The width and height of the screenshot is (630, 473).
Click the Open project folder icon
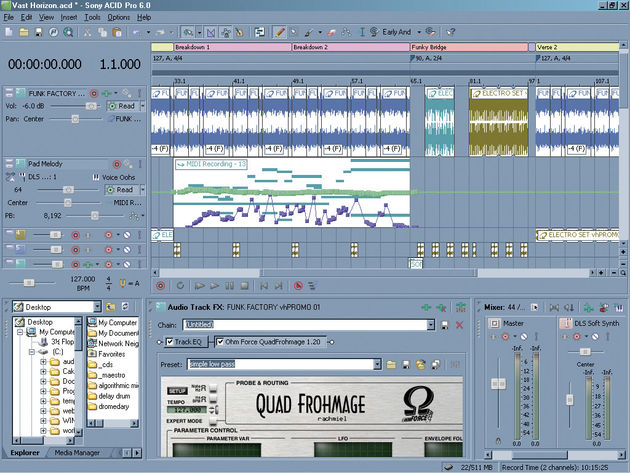(24, 32)
